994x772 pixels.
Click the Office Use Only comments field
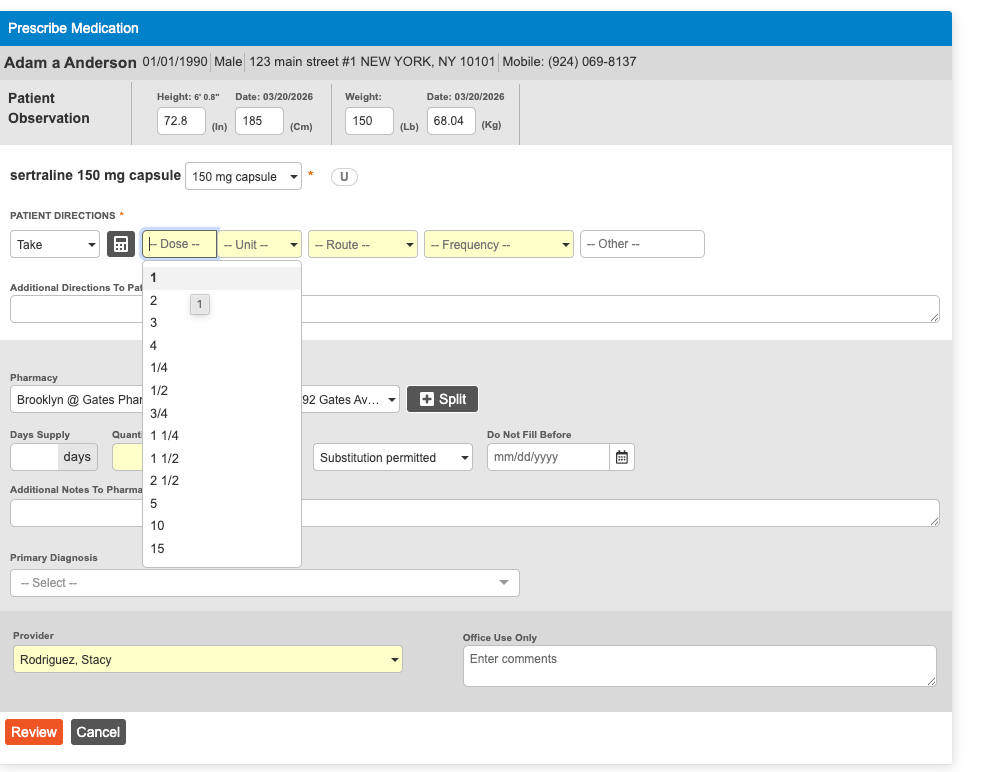click(x=699, y=666)
